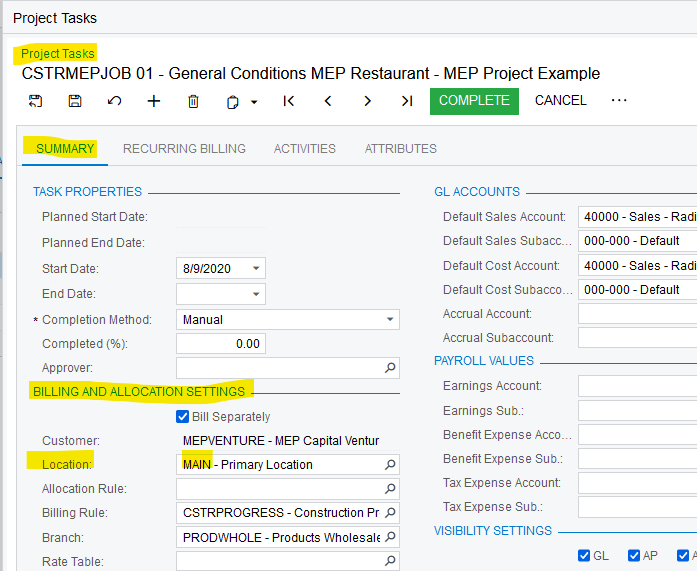697x571 pixels.
Task: Click the Earnings Account field
Action: [x=637, y=386]
